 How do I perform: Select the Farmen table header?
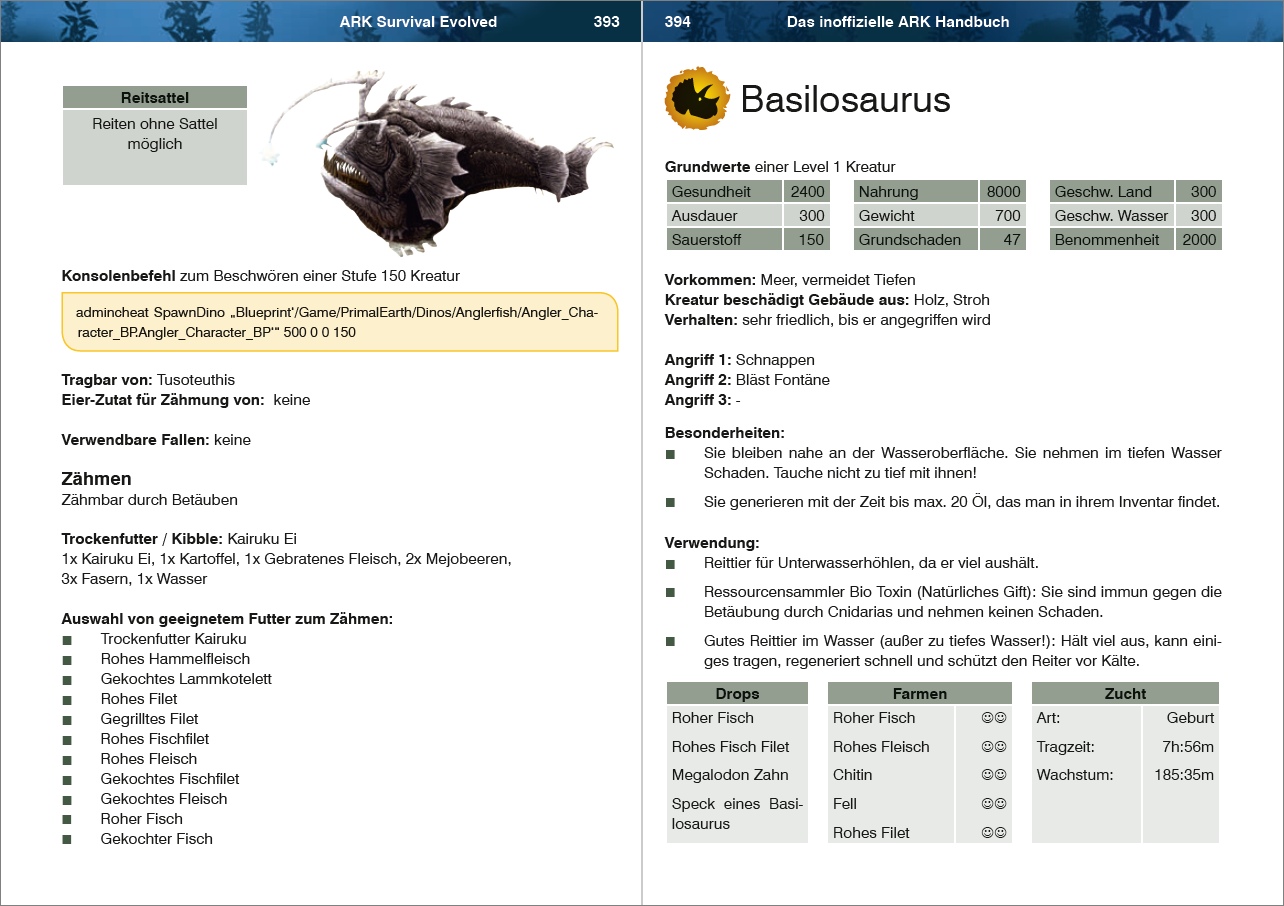click(x=919, y=694)
